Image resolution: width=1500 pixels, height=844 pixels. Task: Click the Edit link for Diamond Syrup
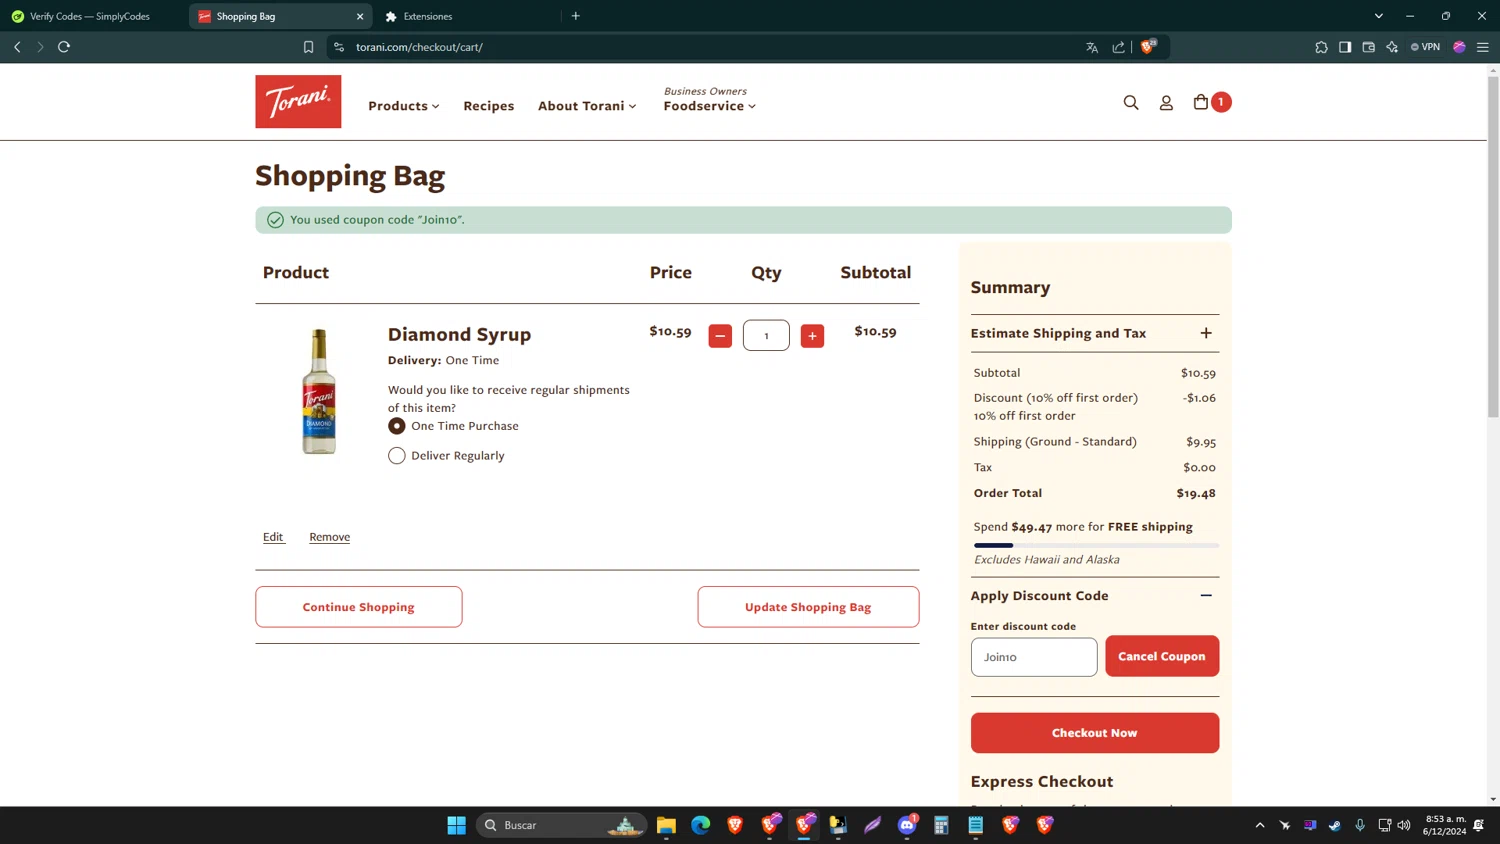click(x=273, y=537)
